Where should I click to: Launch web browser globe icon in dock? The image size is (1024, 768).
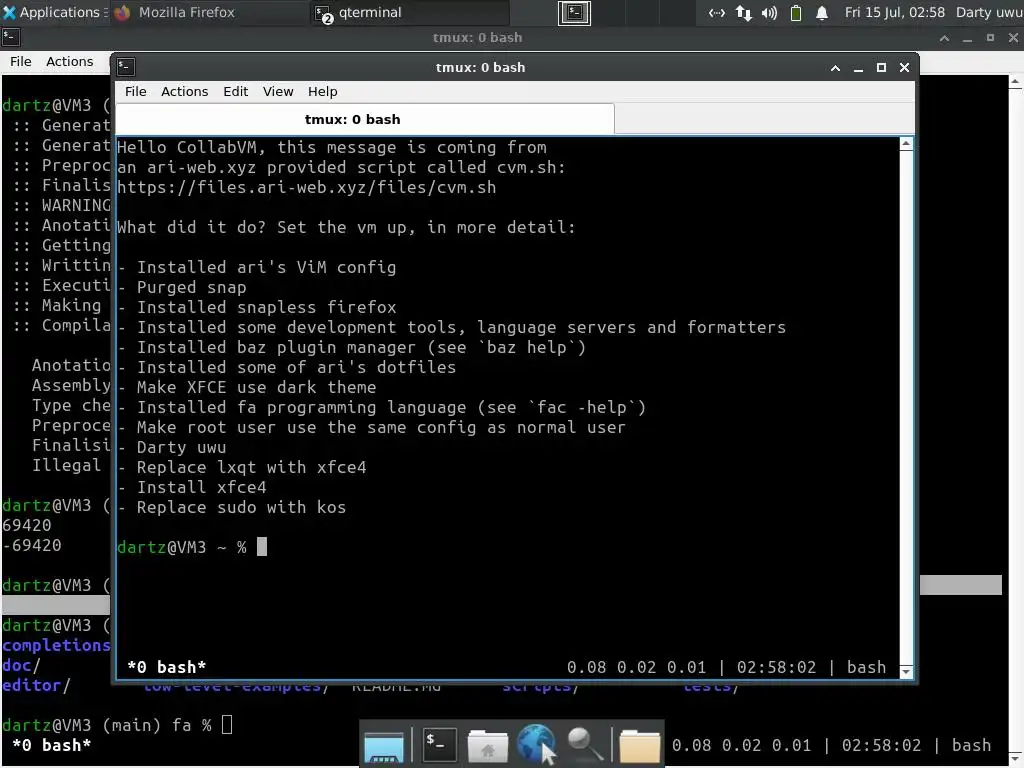click(536, 744)
